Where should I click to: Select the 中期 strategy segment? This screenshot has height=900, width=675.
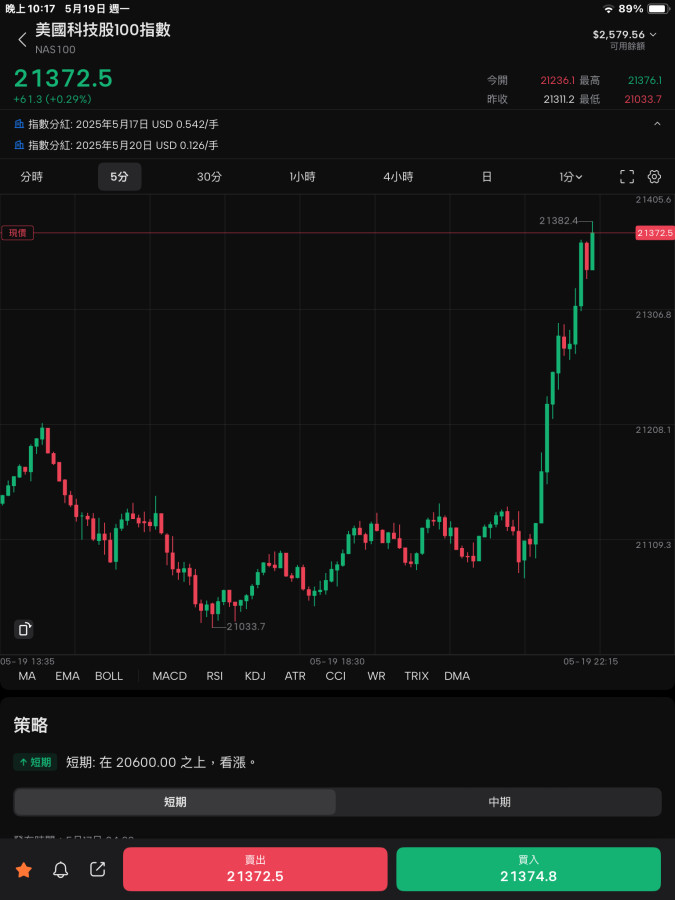click(499, 802)
